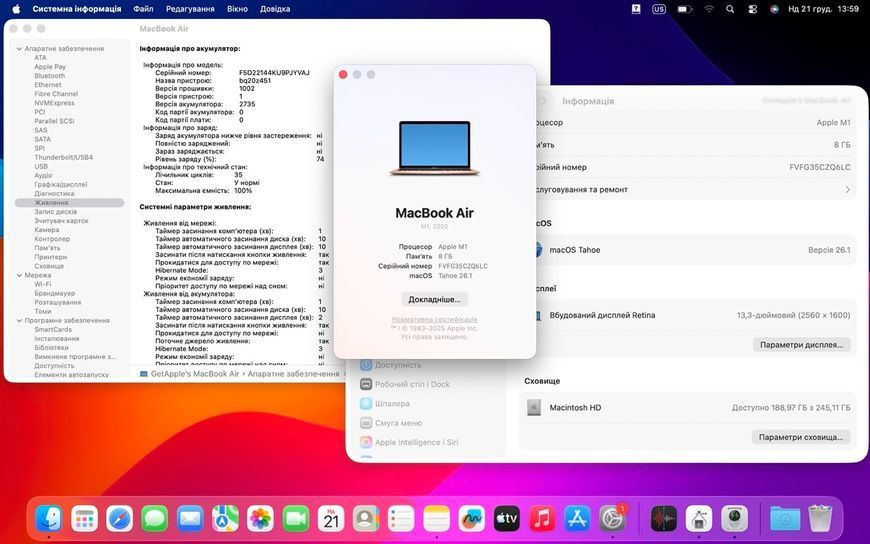Click date and time in menu bar
The height and width of the screenshot is (544, 870).
[x=823, y=9]
